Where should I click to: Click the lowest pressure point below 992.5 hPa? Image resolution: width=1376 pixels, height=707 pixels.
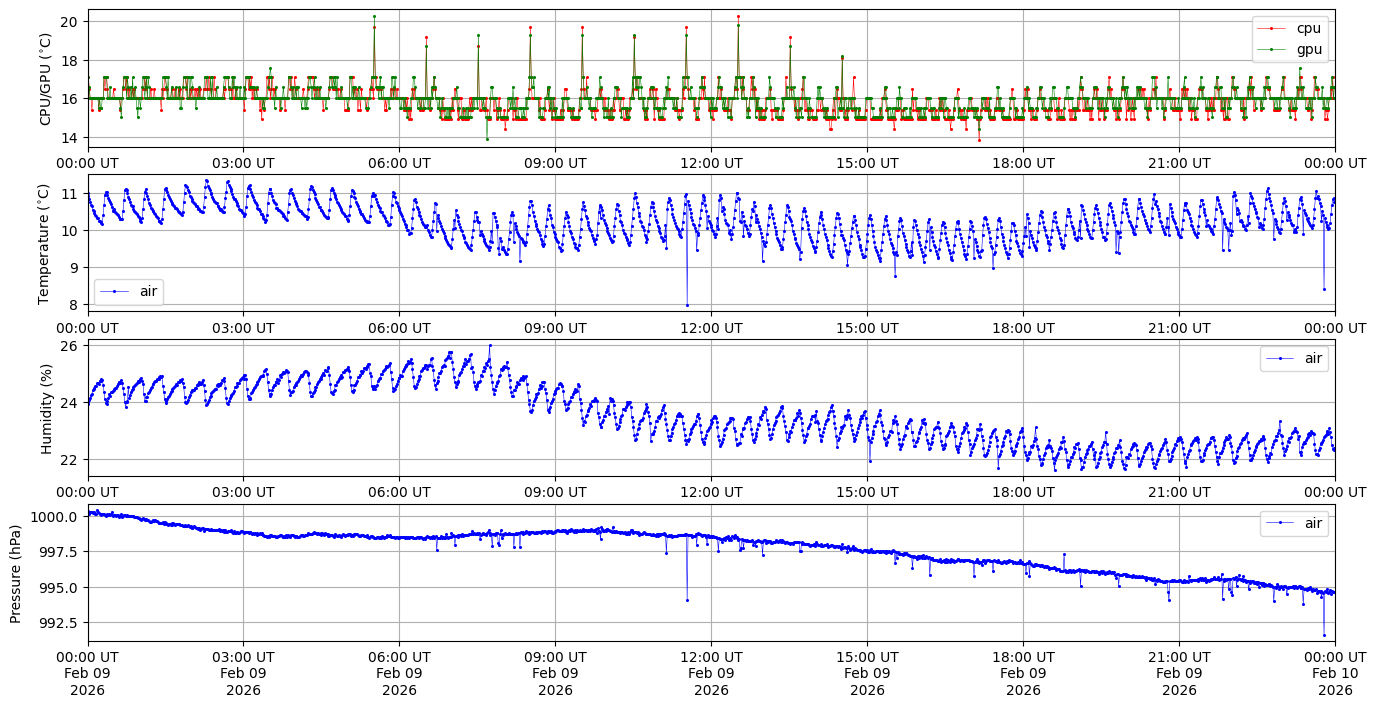click(x=1324, y=635)
